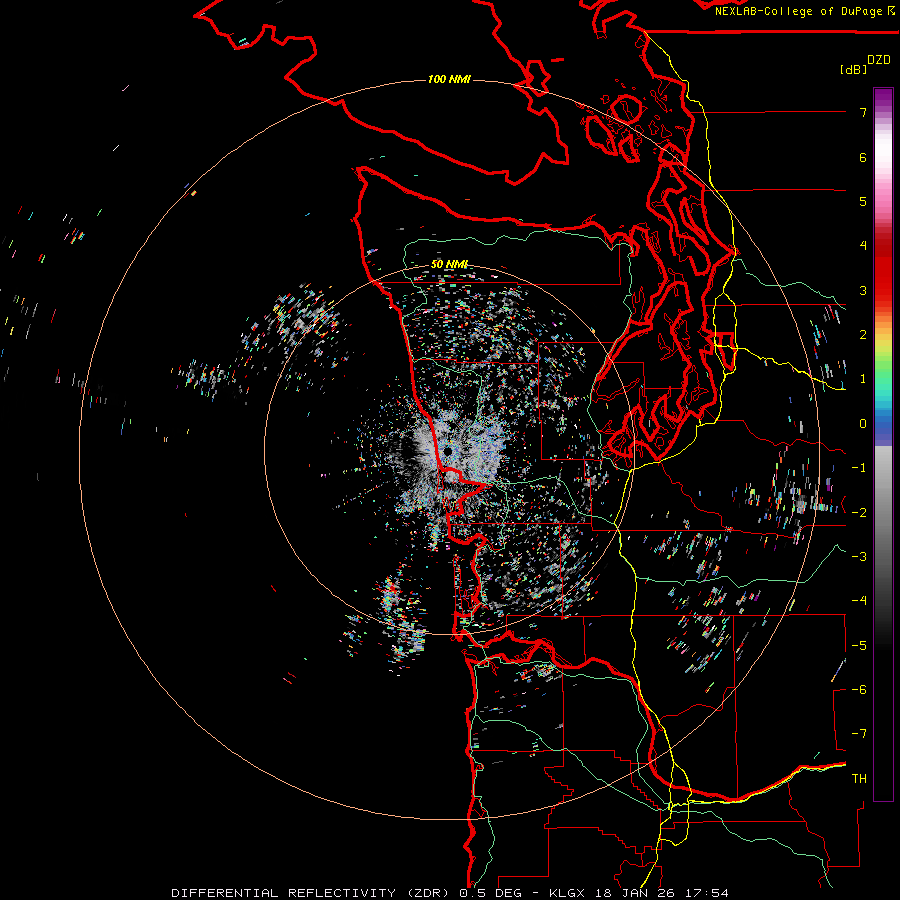This screenshot has height=900, width=900.
Task: Click the 1 value on color scale
Action: 863,379
